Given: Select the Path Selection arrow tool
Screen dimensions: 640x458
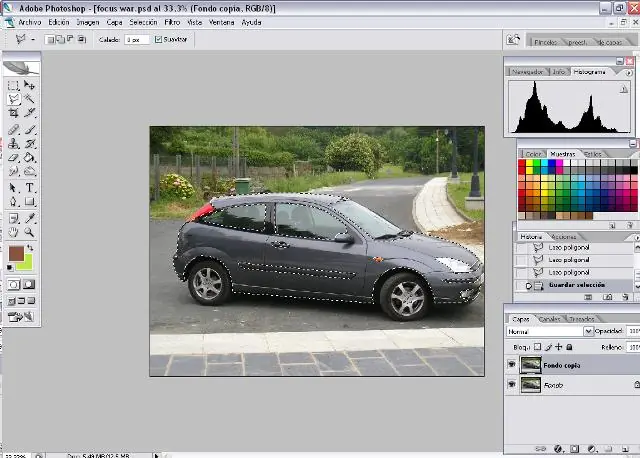Looking at the screenshot, I should (x=13, y=188).
